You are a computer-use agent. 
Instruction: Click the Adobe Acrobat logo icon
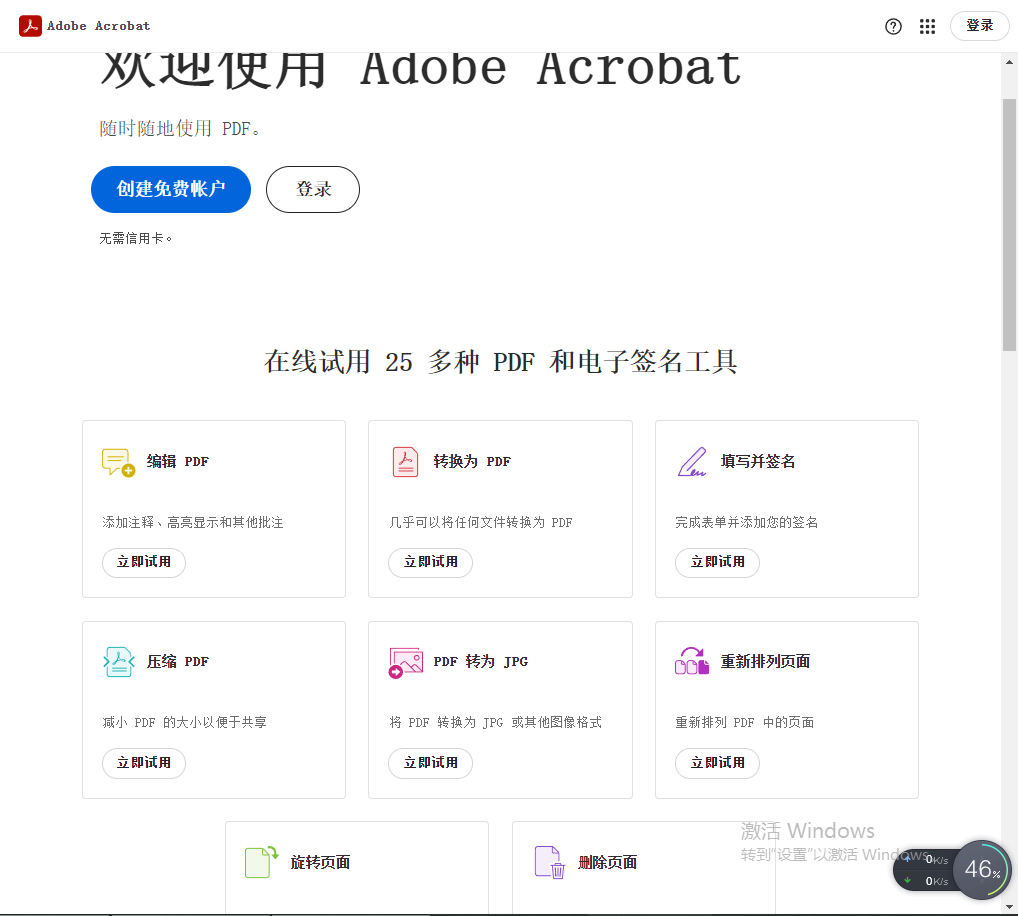(x=30, y=26)
